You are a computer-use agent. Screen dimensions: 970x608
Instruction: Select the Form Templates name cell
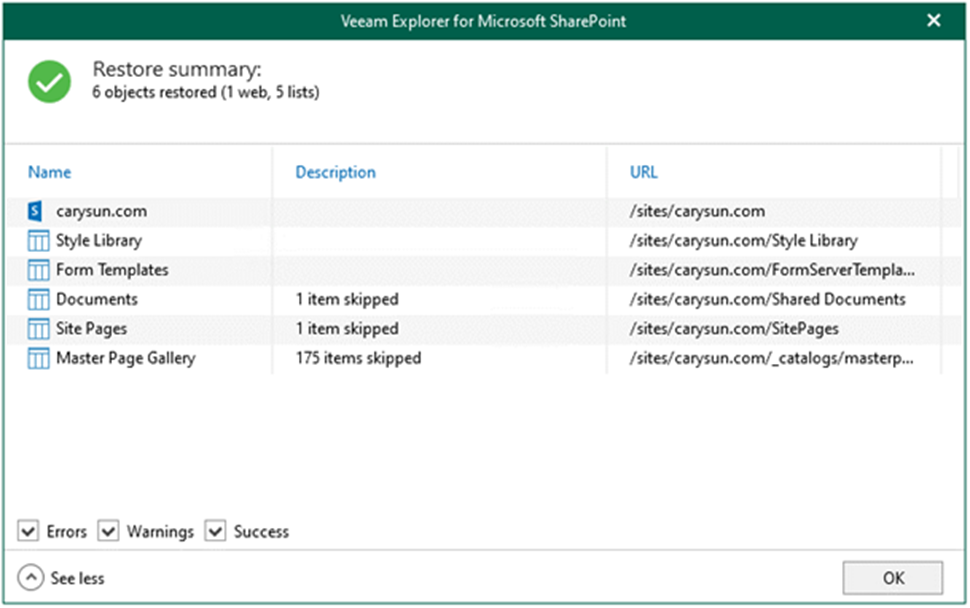(112, 270)
